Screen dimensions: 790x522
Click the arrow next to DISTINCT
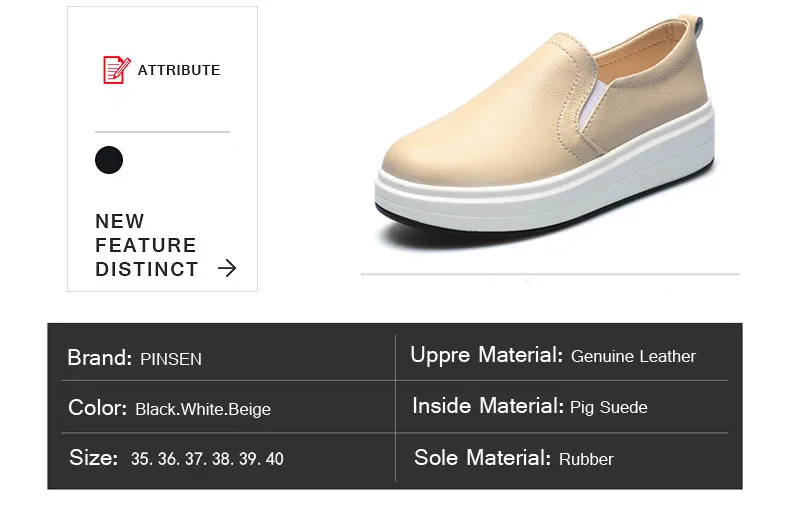(227, 268)
